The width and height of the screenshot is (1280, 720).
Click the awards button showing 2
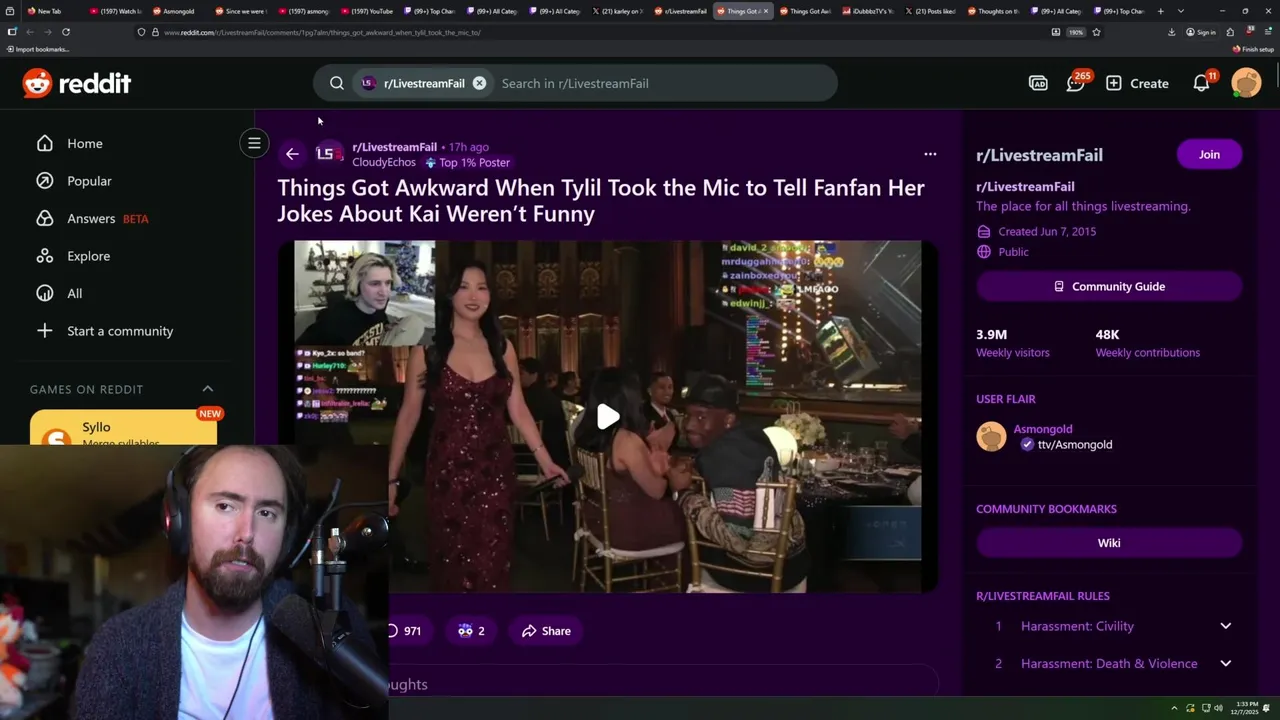tap(471, 631)
